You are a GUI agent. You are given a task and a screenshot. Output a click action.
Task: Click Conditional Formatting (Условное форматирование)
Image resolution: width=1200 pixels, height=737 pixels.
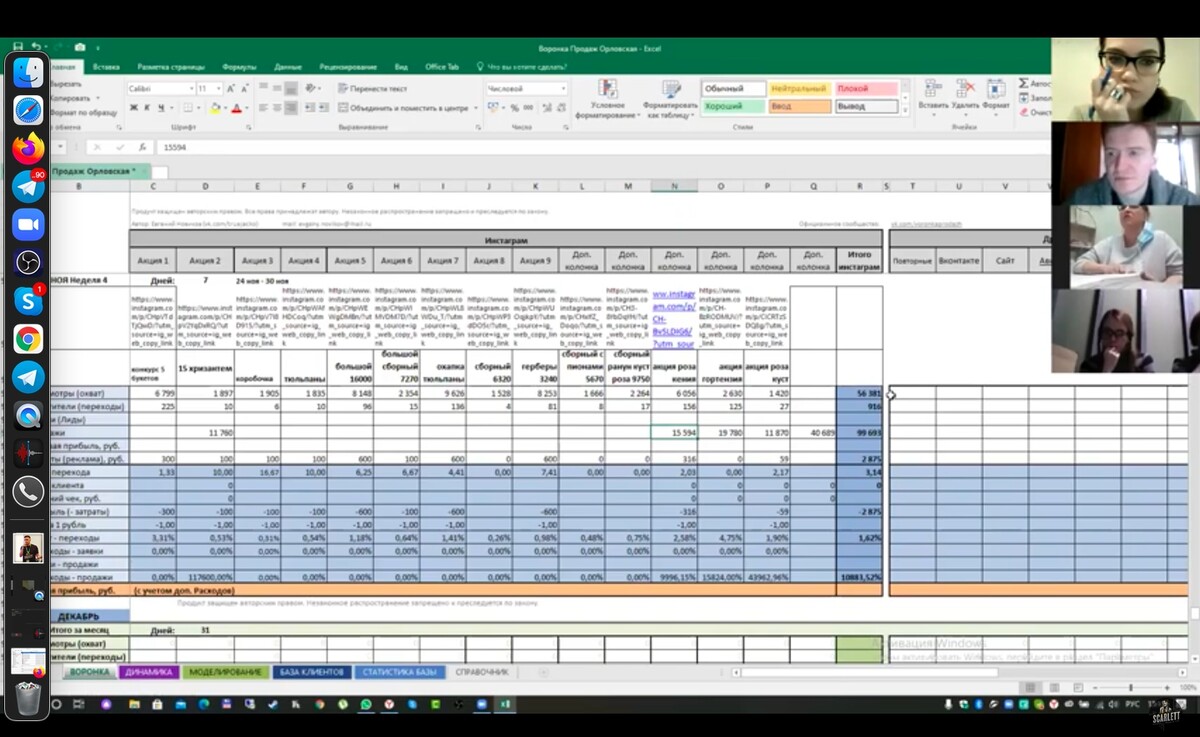[608, 100]
